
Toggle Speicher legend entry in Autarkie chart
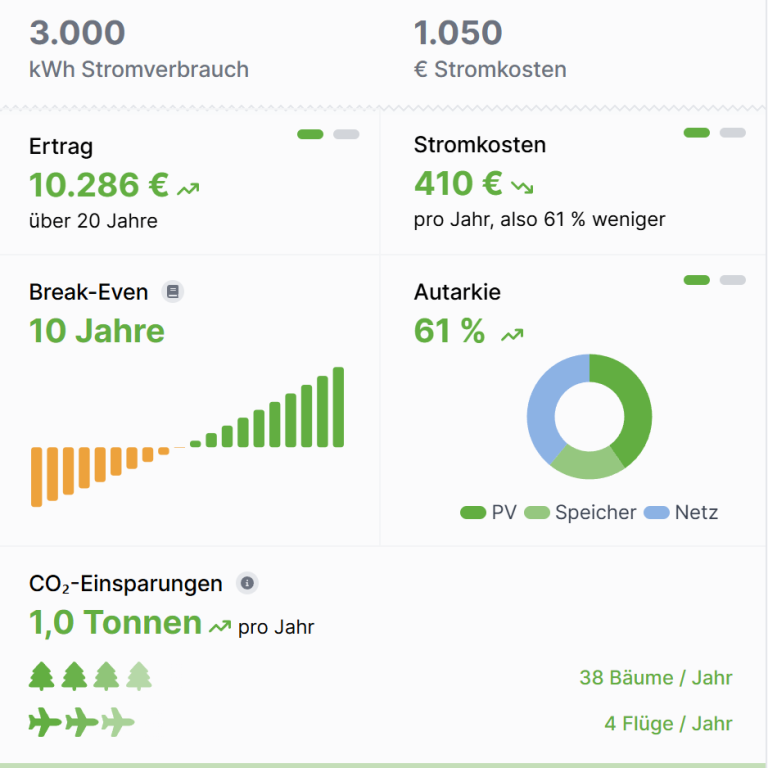(580, 512)
